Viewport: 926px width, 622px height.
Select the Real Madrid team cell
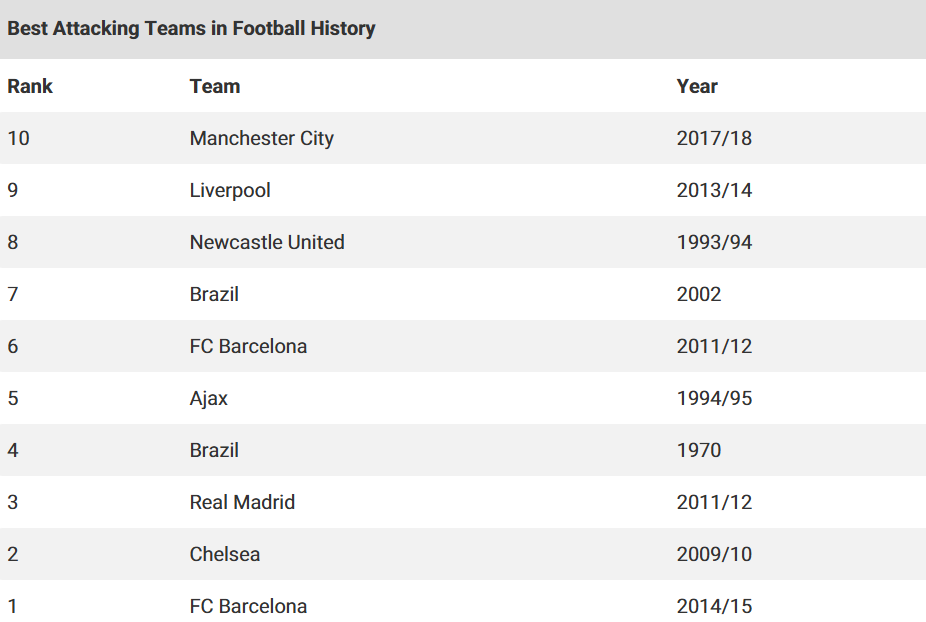point(242,502)
